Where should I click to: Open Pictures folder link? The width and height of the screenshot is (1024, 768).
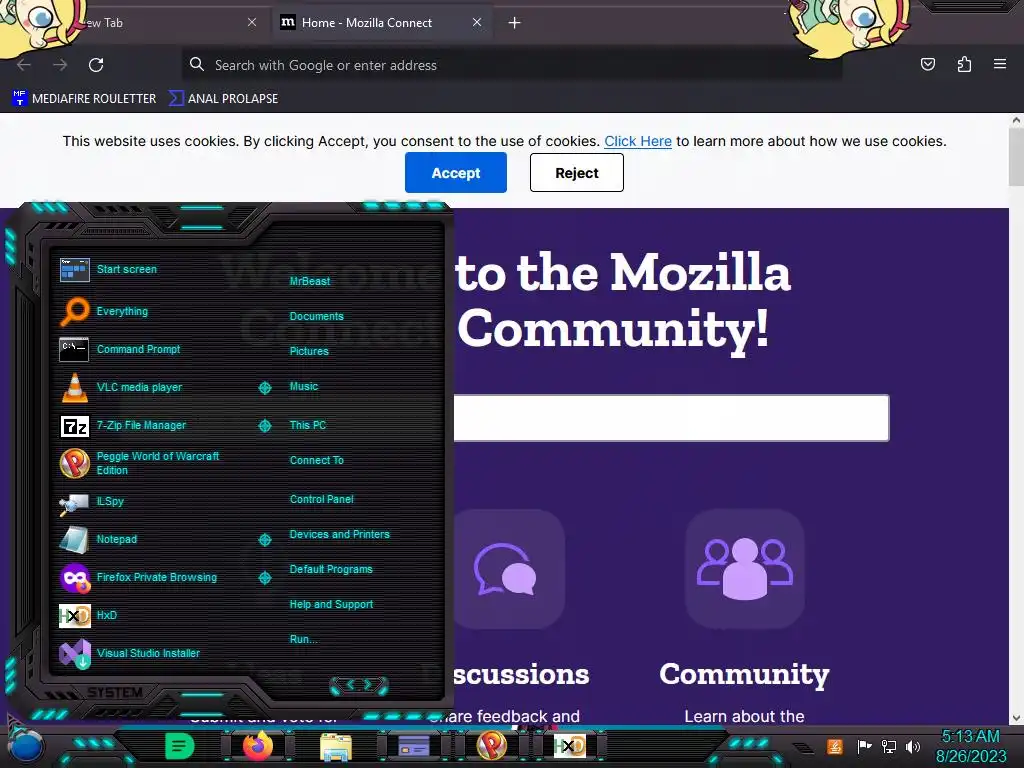click(309, 351)
